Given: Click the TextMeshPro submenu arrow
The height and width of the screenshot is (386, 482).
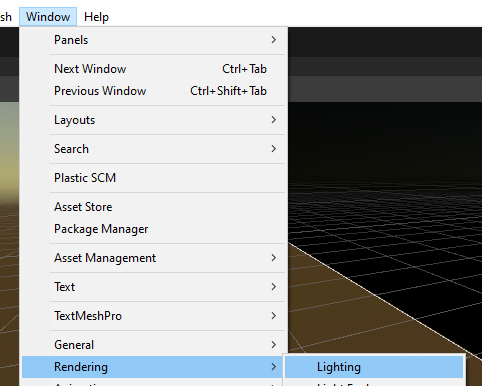Looking at the screenshot, I should (274, 316).
